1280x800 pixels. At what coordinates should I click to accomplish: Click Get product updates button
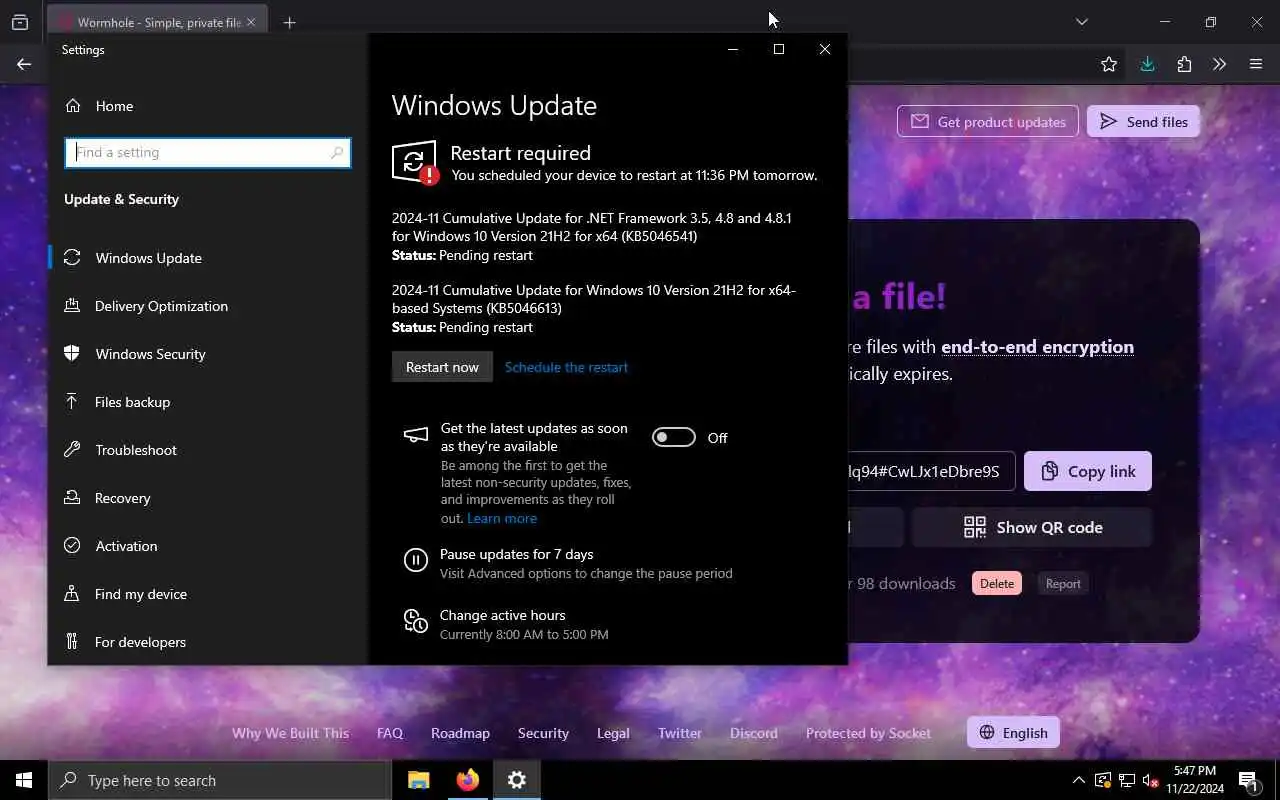click(988, 122)
